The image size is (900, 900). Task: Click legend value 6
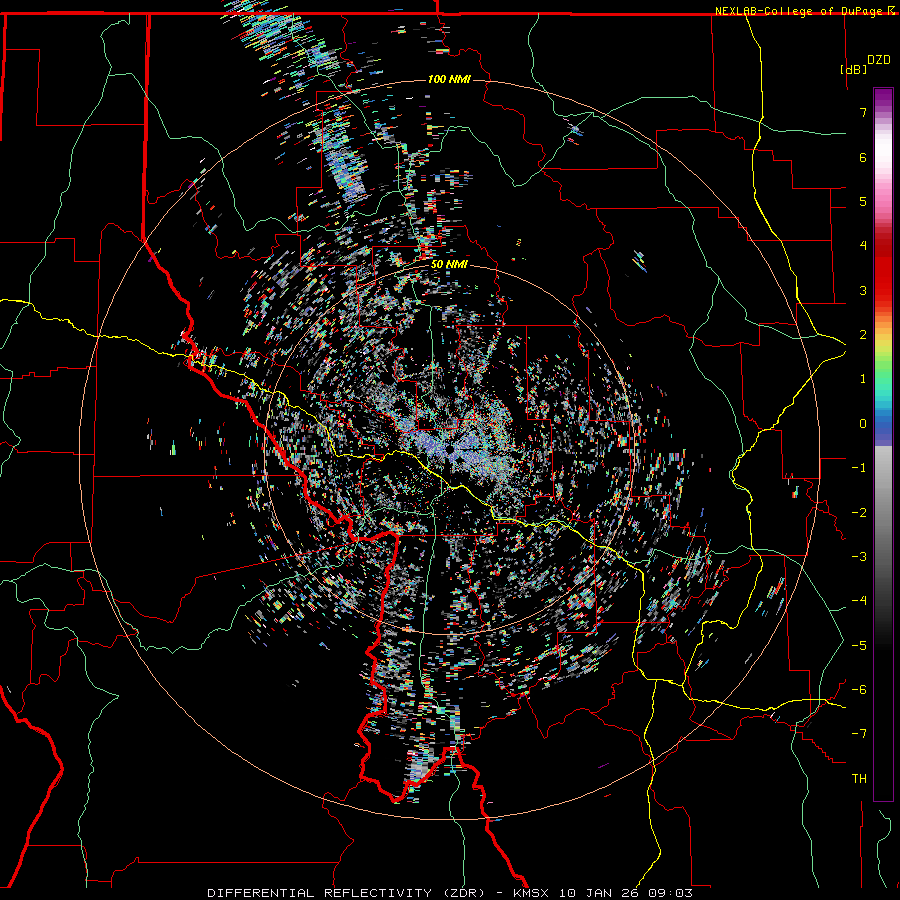[863, 157]
